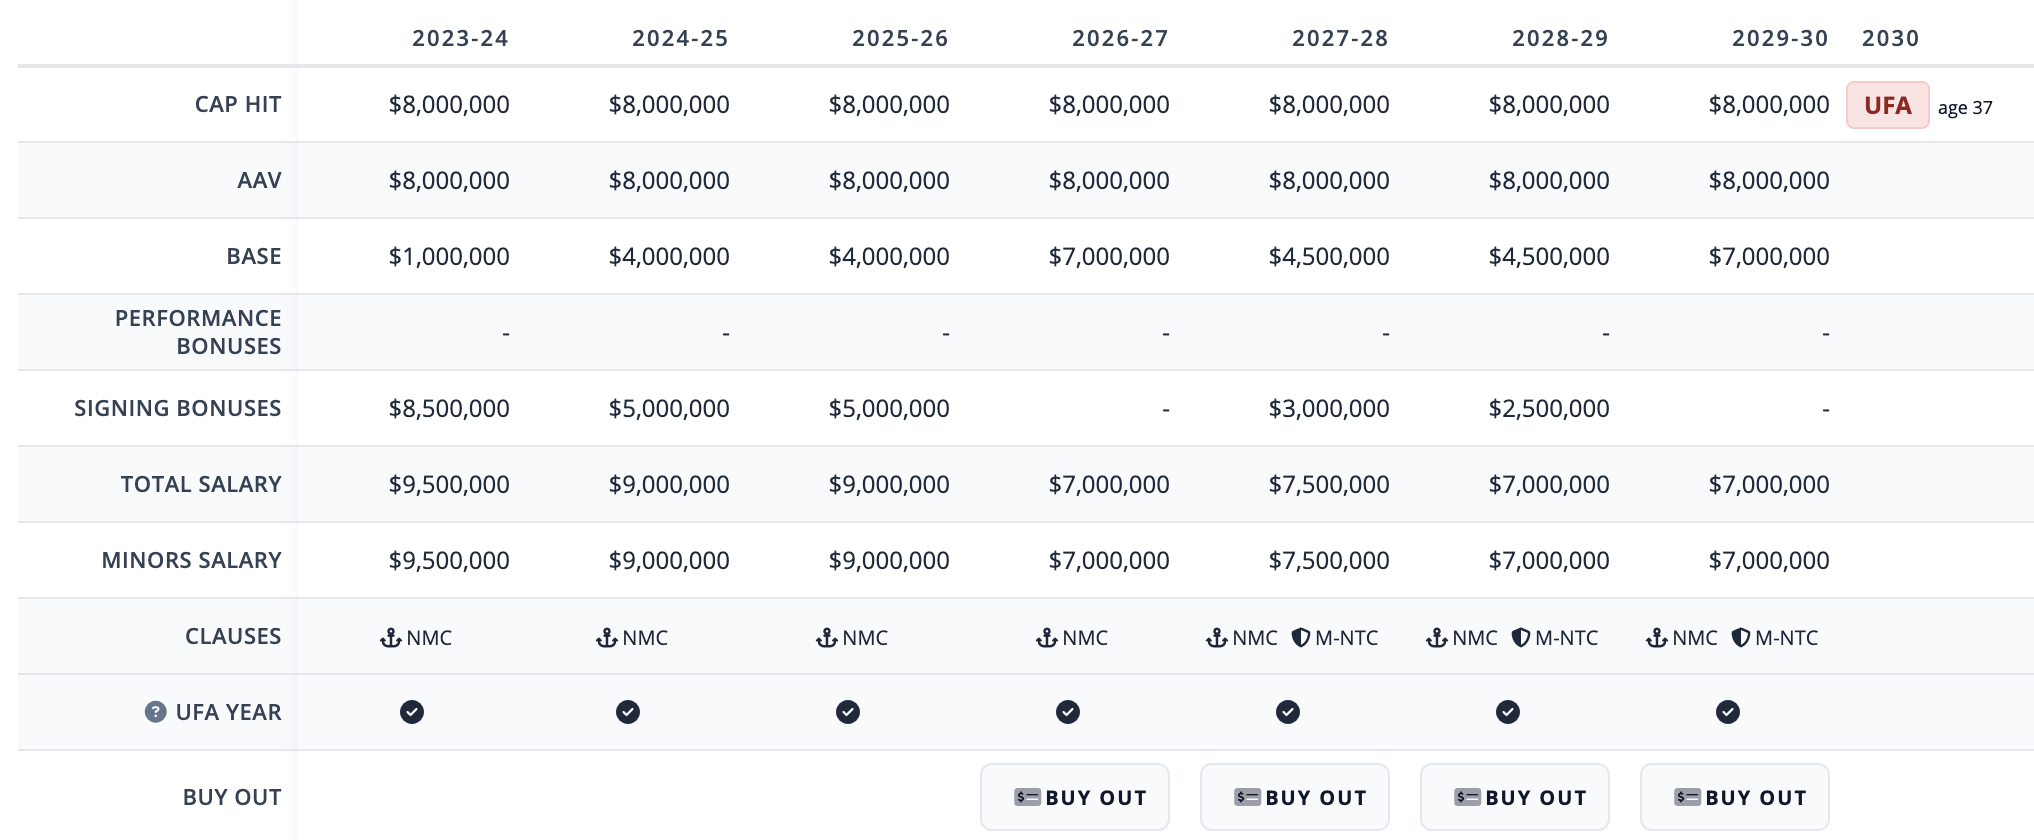2034x840 pixels.
Task: Click the help question mark beside UFA YEAR
Action: [x=155, y=712]
